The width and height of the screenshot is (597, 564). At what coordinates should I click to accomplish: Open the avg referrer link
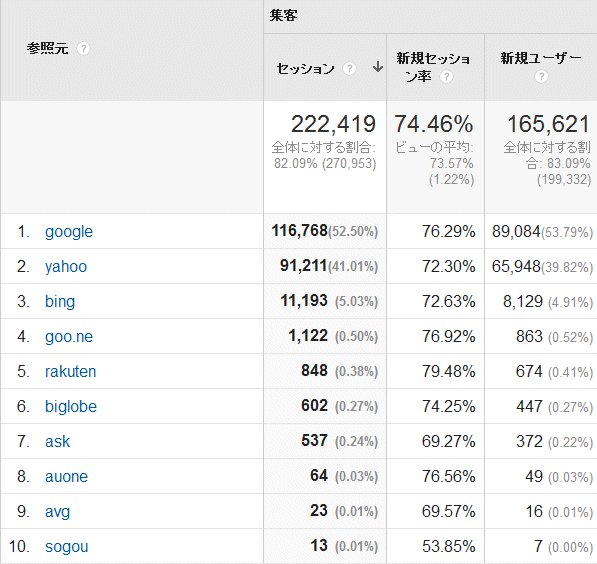pyautogui.click(x=57, y=512)
